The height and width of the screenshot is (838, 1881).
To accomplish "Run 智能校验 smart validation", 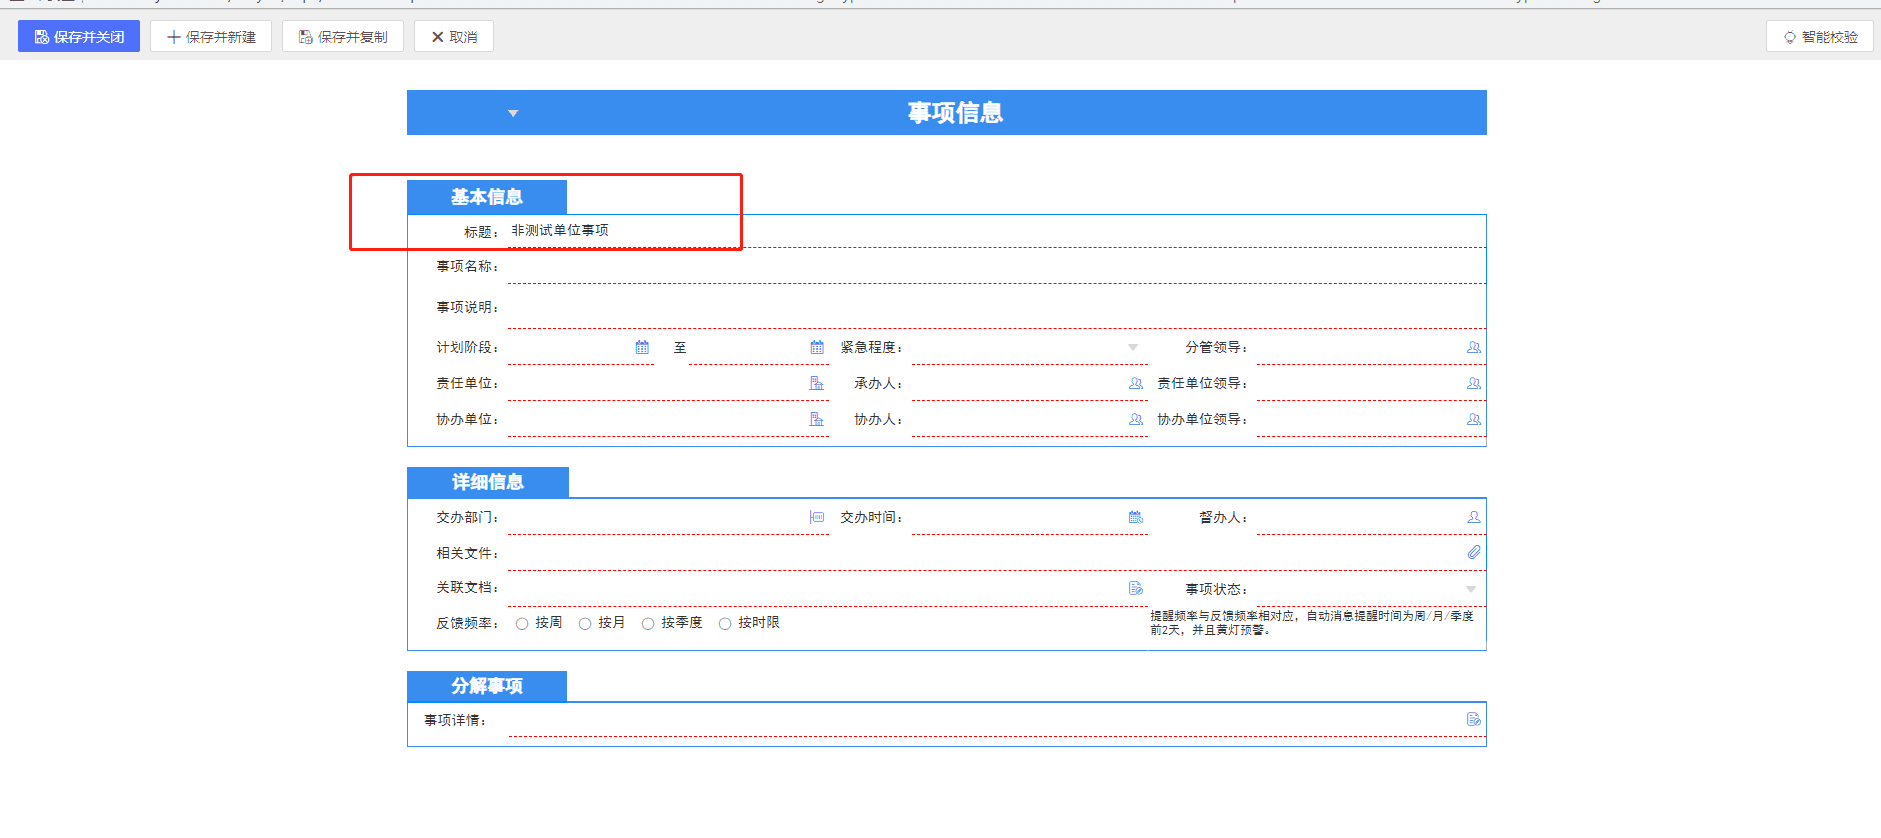I will [x=1820, y=37].
